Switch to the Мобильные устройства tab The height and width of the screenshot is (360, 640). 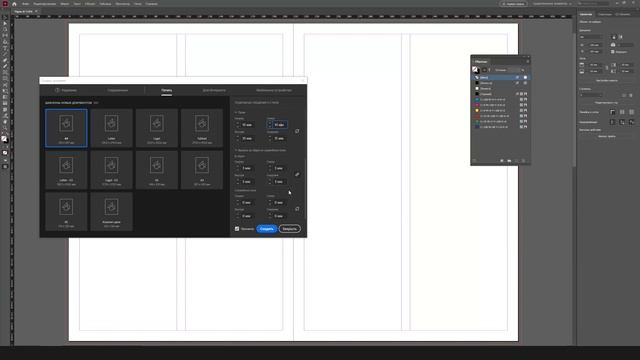[x=274, y=90]
